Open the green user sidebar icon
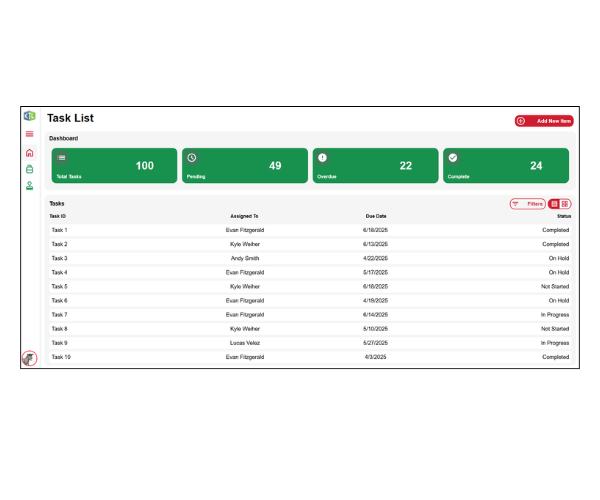The height and width of the screenshot is (500, 600). [x=29, y=186]
